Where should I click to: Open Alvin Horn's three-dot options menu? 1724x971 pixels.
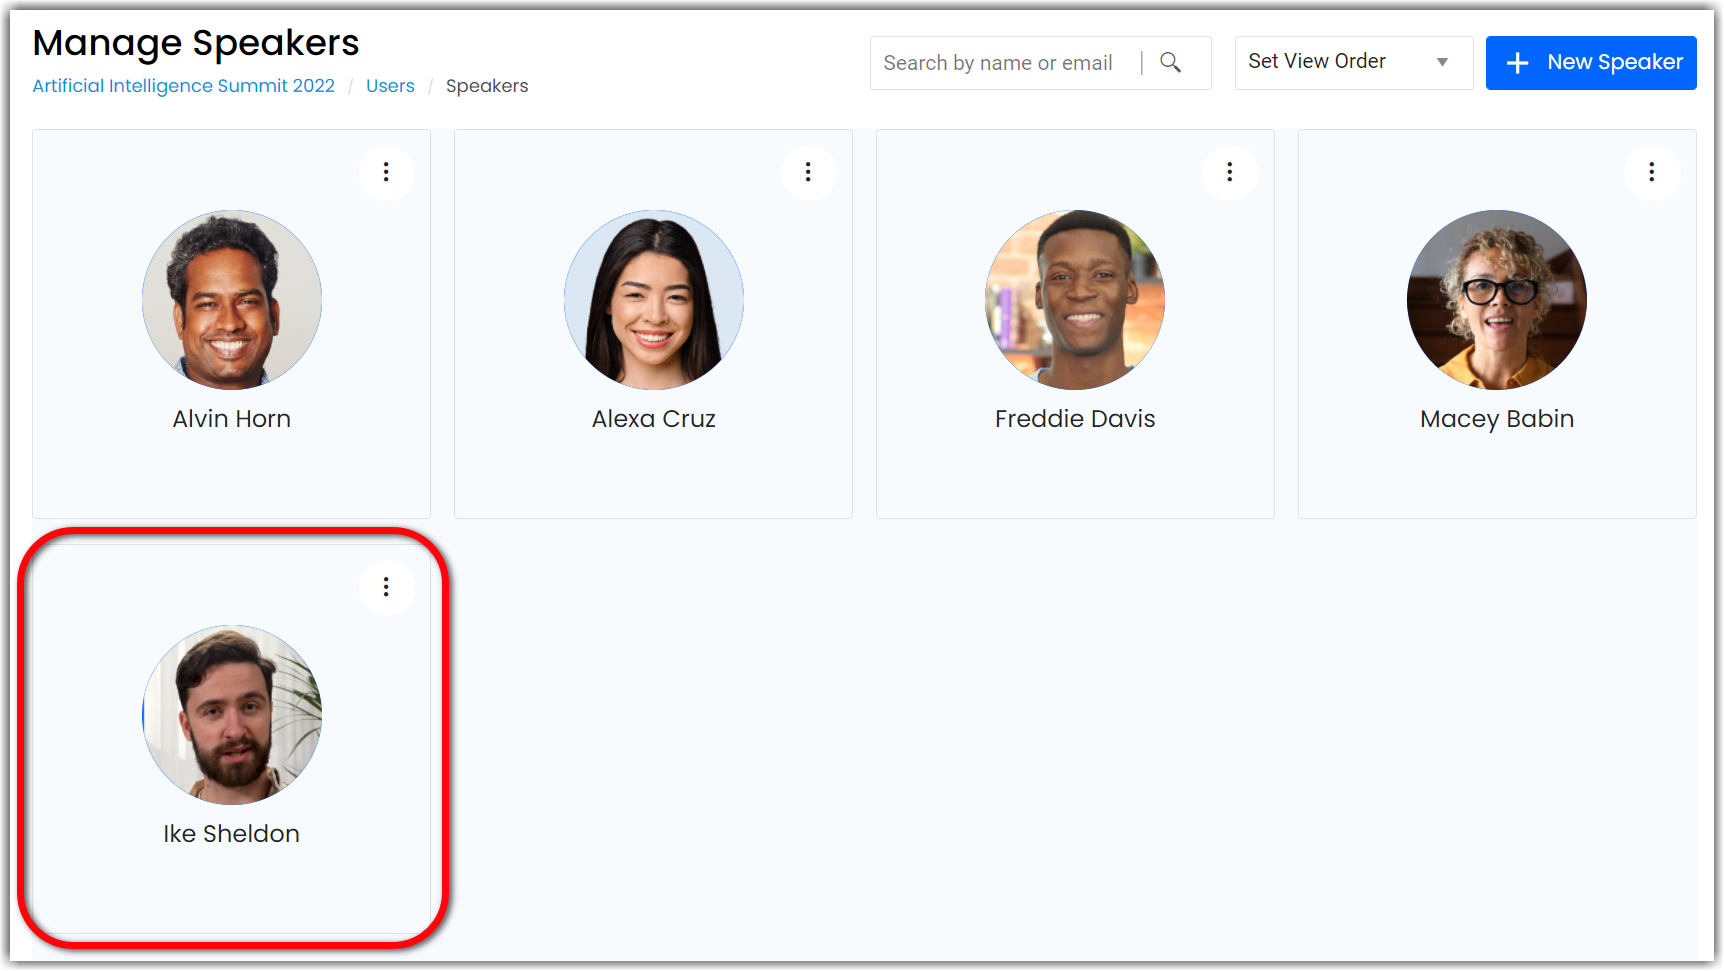(386, 172)
